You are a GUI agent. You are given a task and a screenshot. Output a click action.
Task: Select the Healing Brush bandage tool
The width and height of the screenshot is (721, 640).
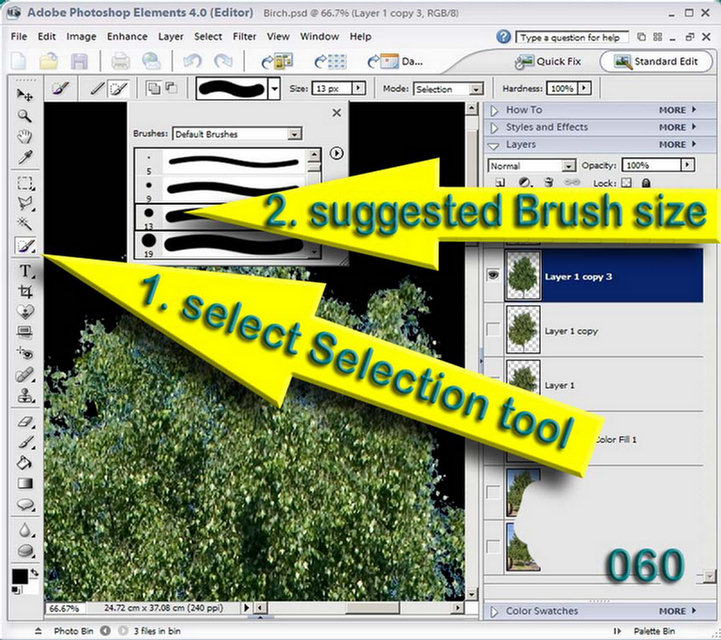tap(25, 375)
